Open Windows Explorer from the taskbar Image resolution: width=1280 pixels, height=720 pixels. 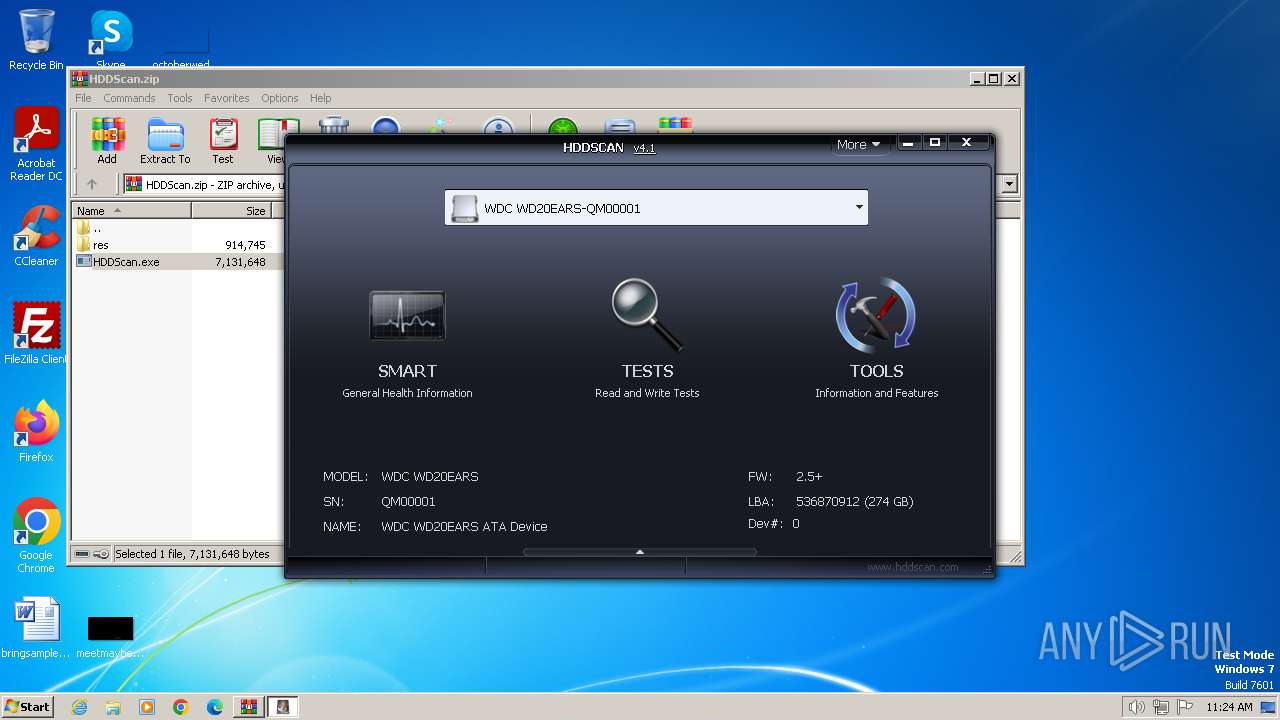pos(113,707)
